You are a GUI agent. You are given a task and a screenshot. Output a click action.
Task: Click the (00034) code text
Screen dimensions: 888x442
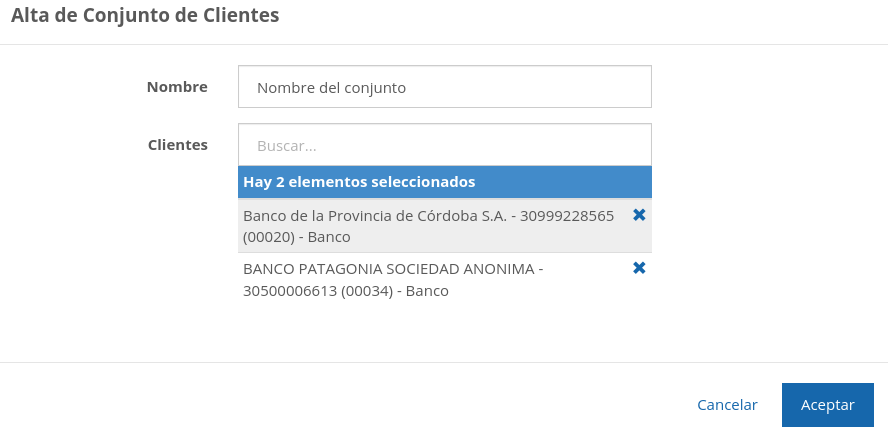(x=367, y=292)
